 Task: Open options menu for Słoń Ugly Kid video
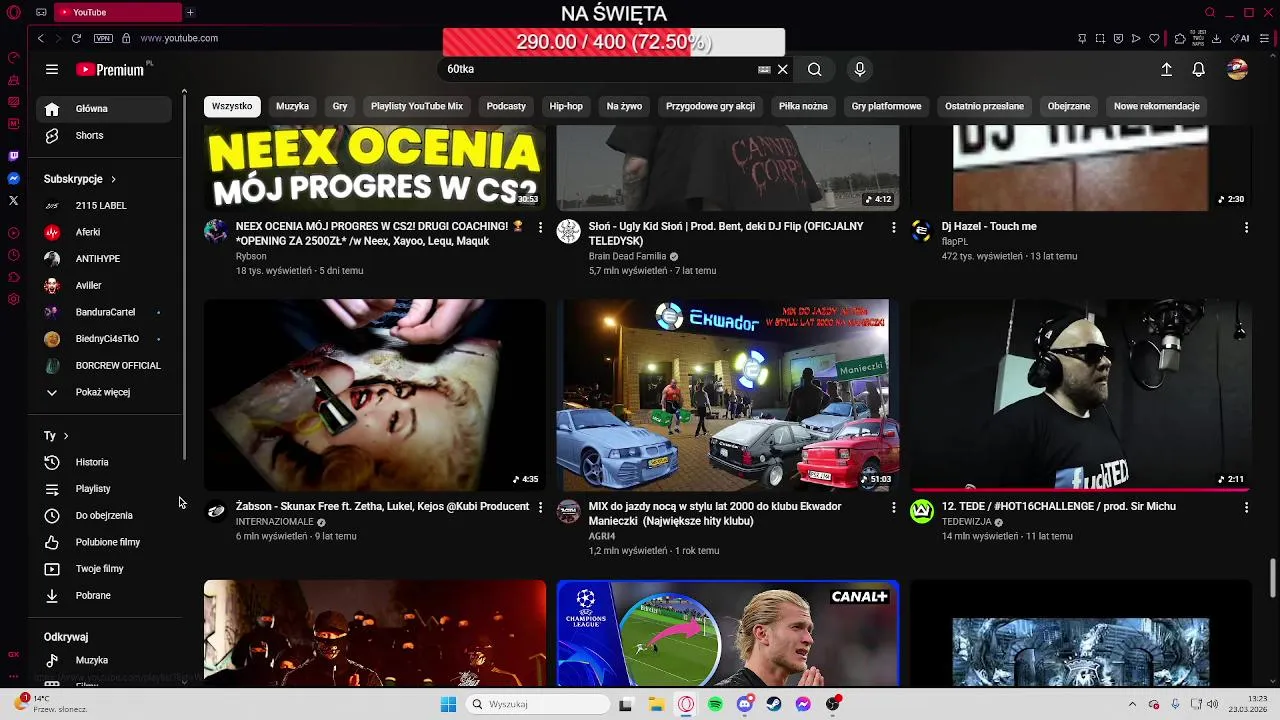point(893,228)
